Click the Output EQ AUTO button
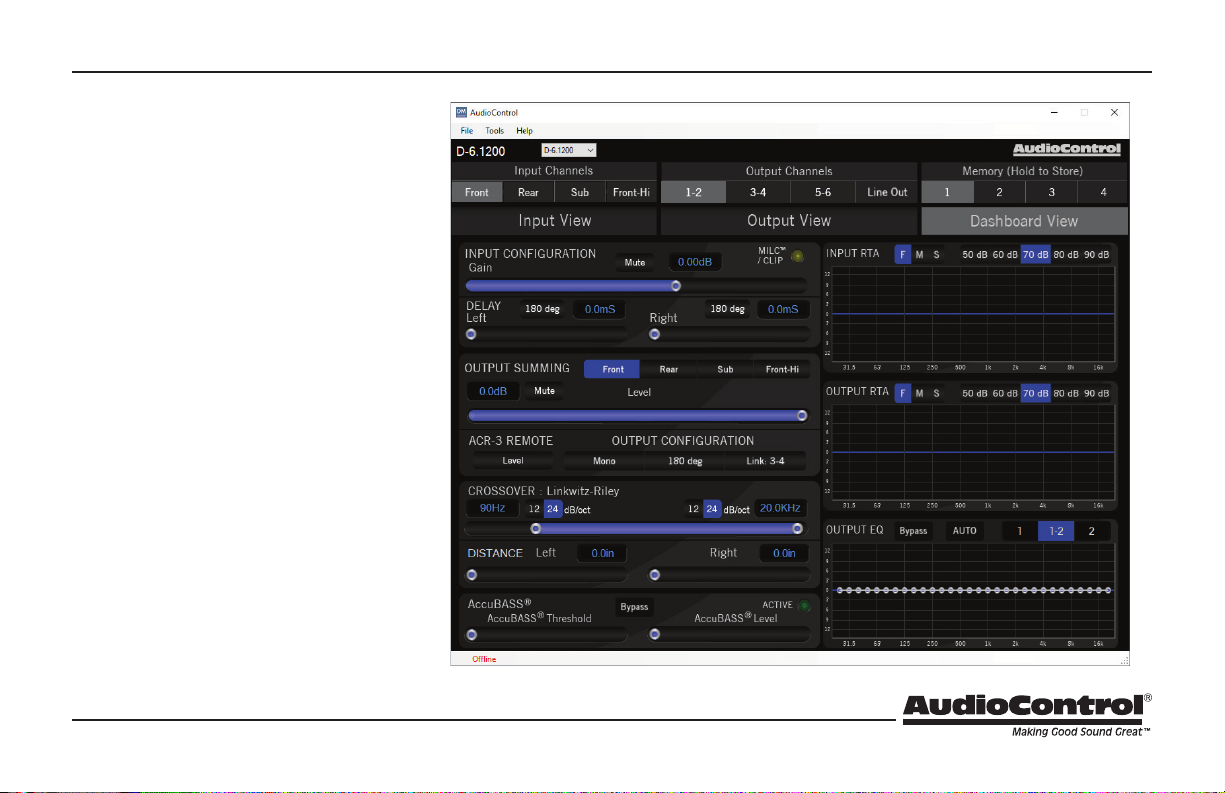This screenshot has height=793, width=1225. tap(964, 531)
